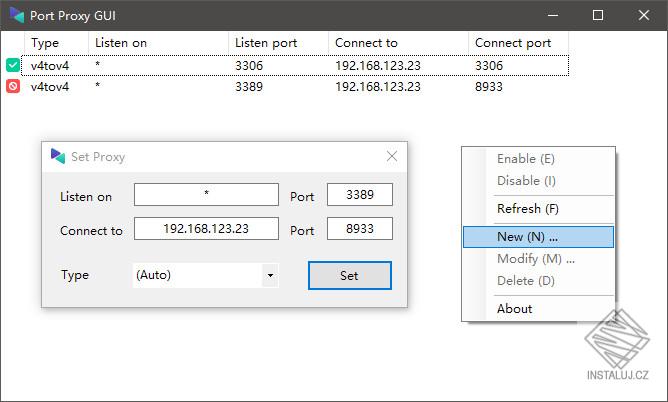Sort by the Type column header
The width and height of the screenshot is (668, 402).
coord(56,43)
